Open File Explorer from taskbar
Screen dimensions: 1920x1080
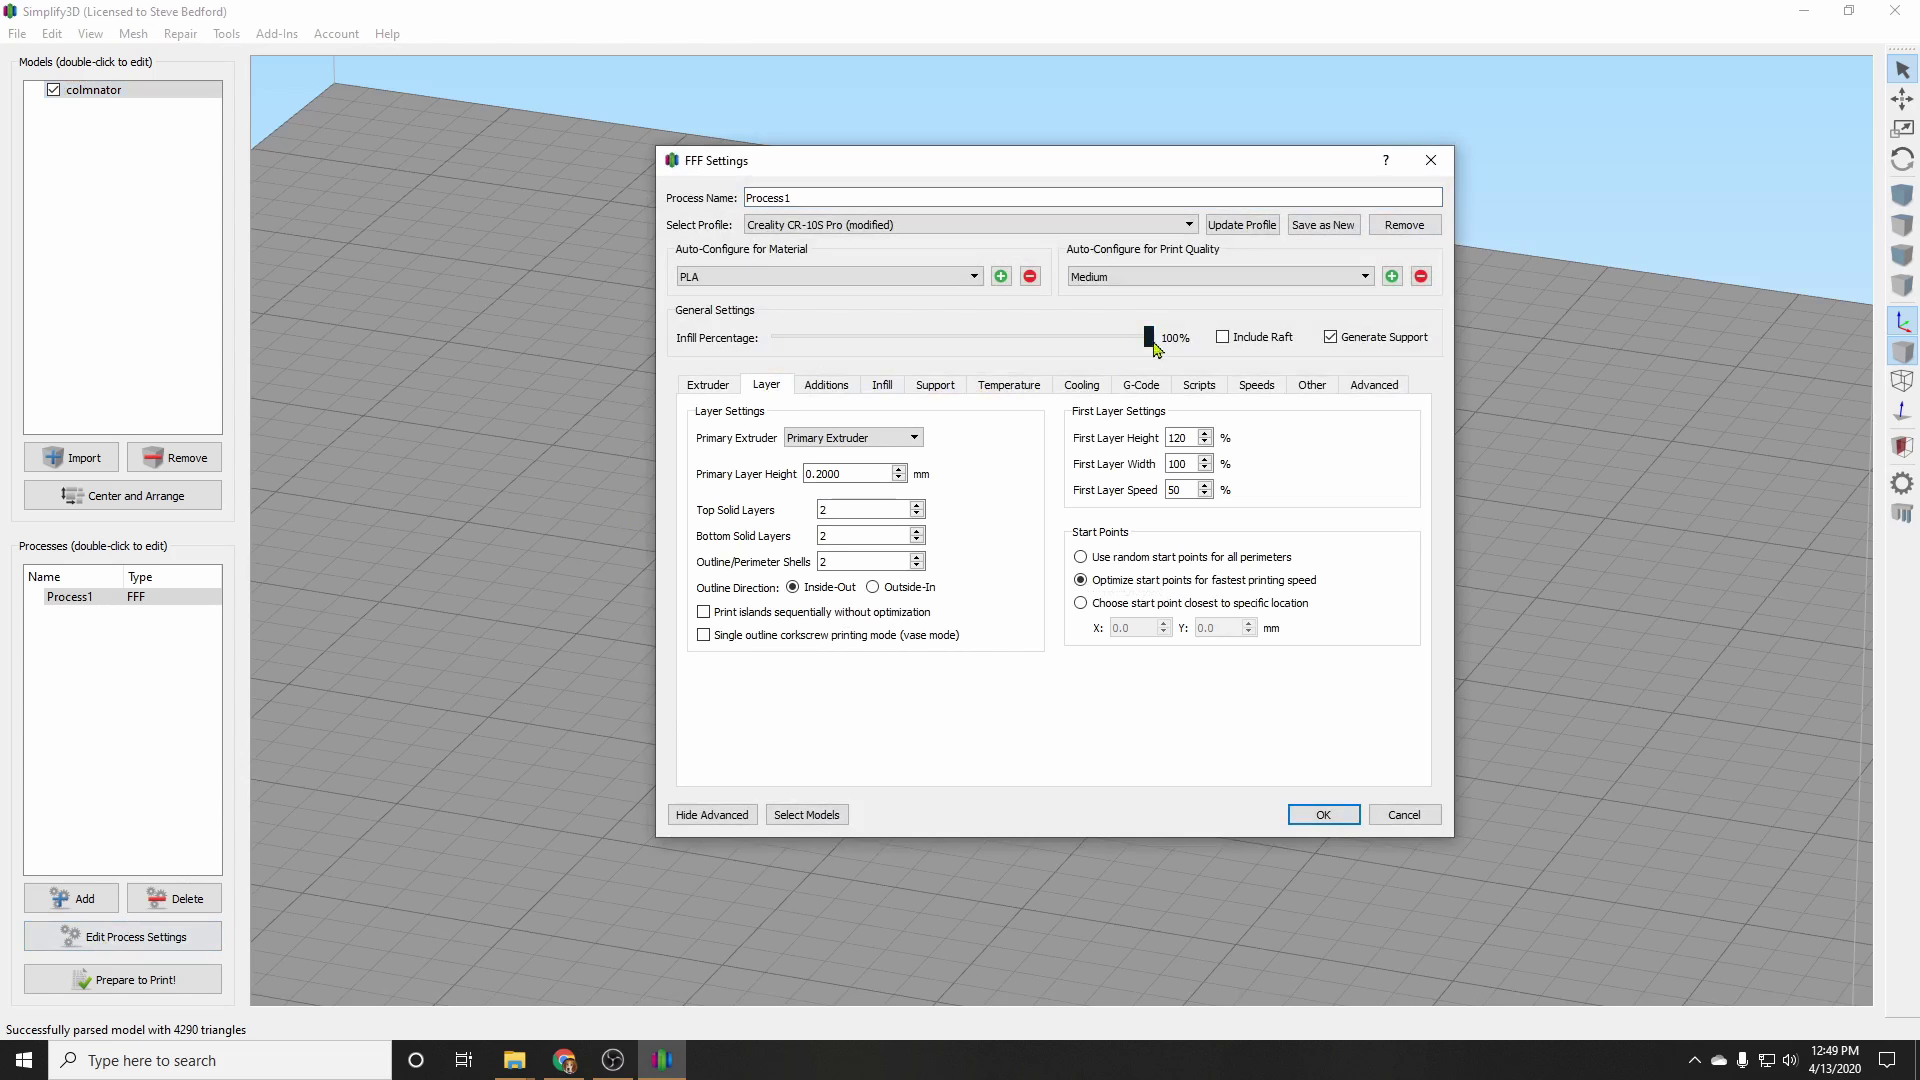514,1060
